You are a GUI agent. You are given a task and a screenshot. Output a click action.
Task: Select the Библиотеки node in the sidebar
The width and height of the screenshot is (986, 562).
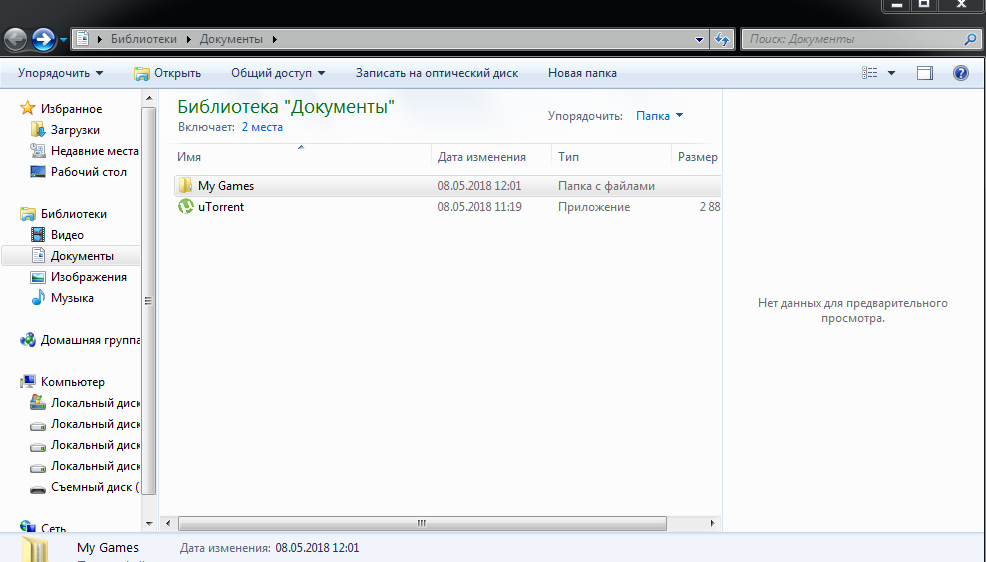[x=74, y=214]
